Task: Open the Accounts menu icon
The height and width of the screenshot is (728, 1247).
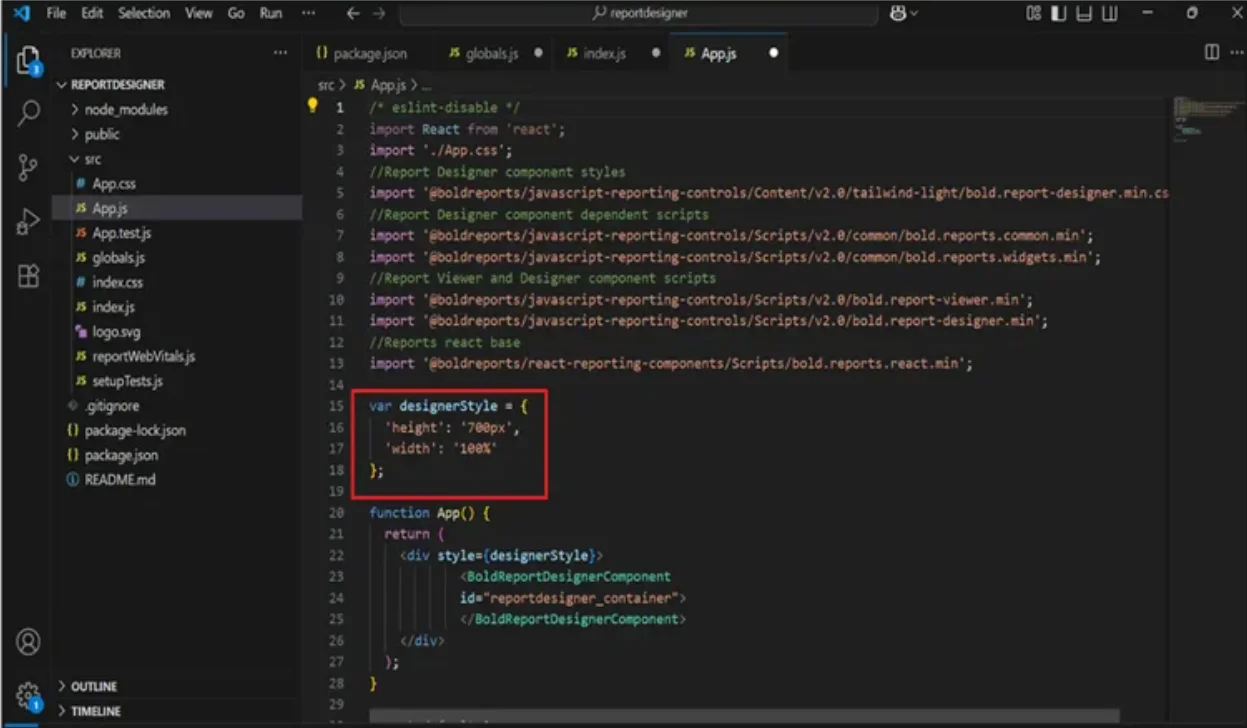Action: (x=28, y=641)
